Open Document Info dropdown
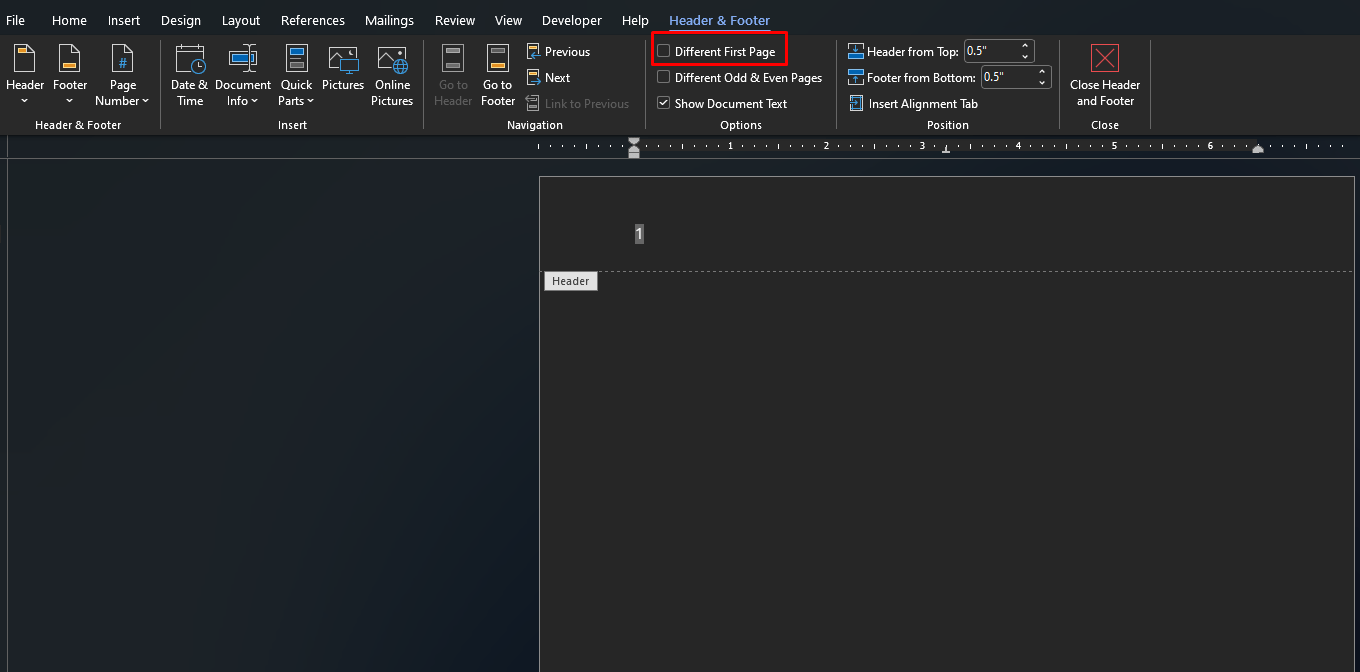Image resolution: width=1360 pixels, height=672 pixels. tap(243, 75)
